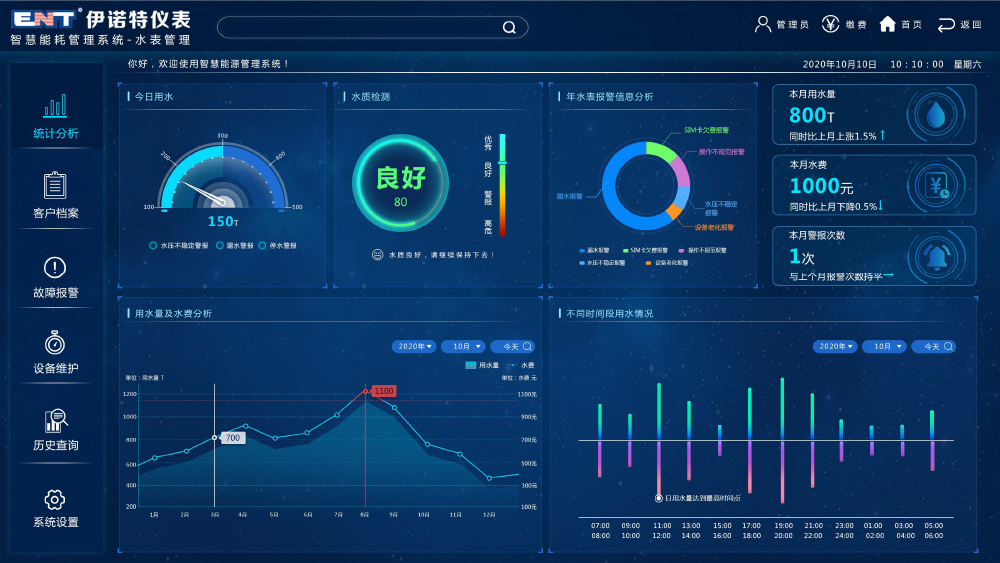Select the 漏水警报 radio option under gauge
Viewport: 1000px width, 563px height.
pyautogui.click(x=220, y=245)
